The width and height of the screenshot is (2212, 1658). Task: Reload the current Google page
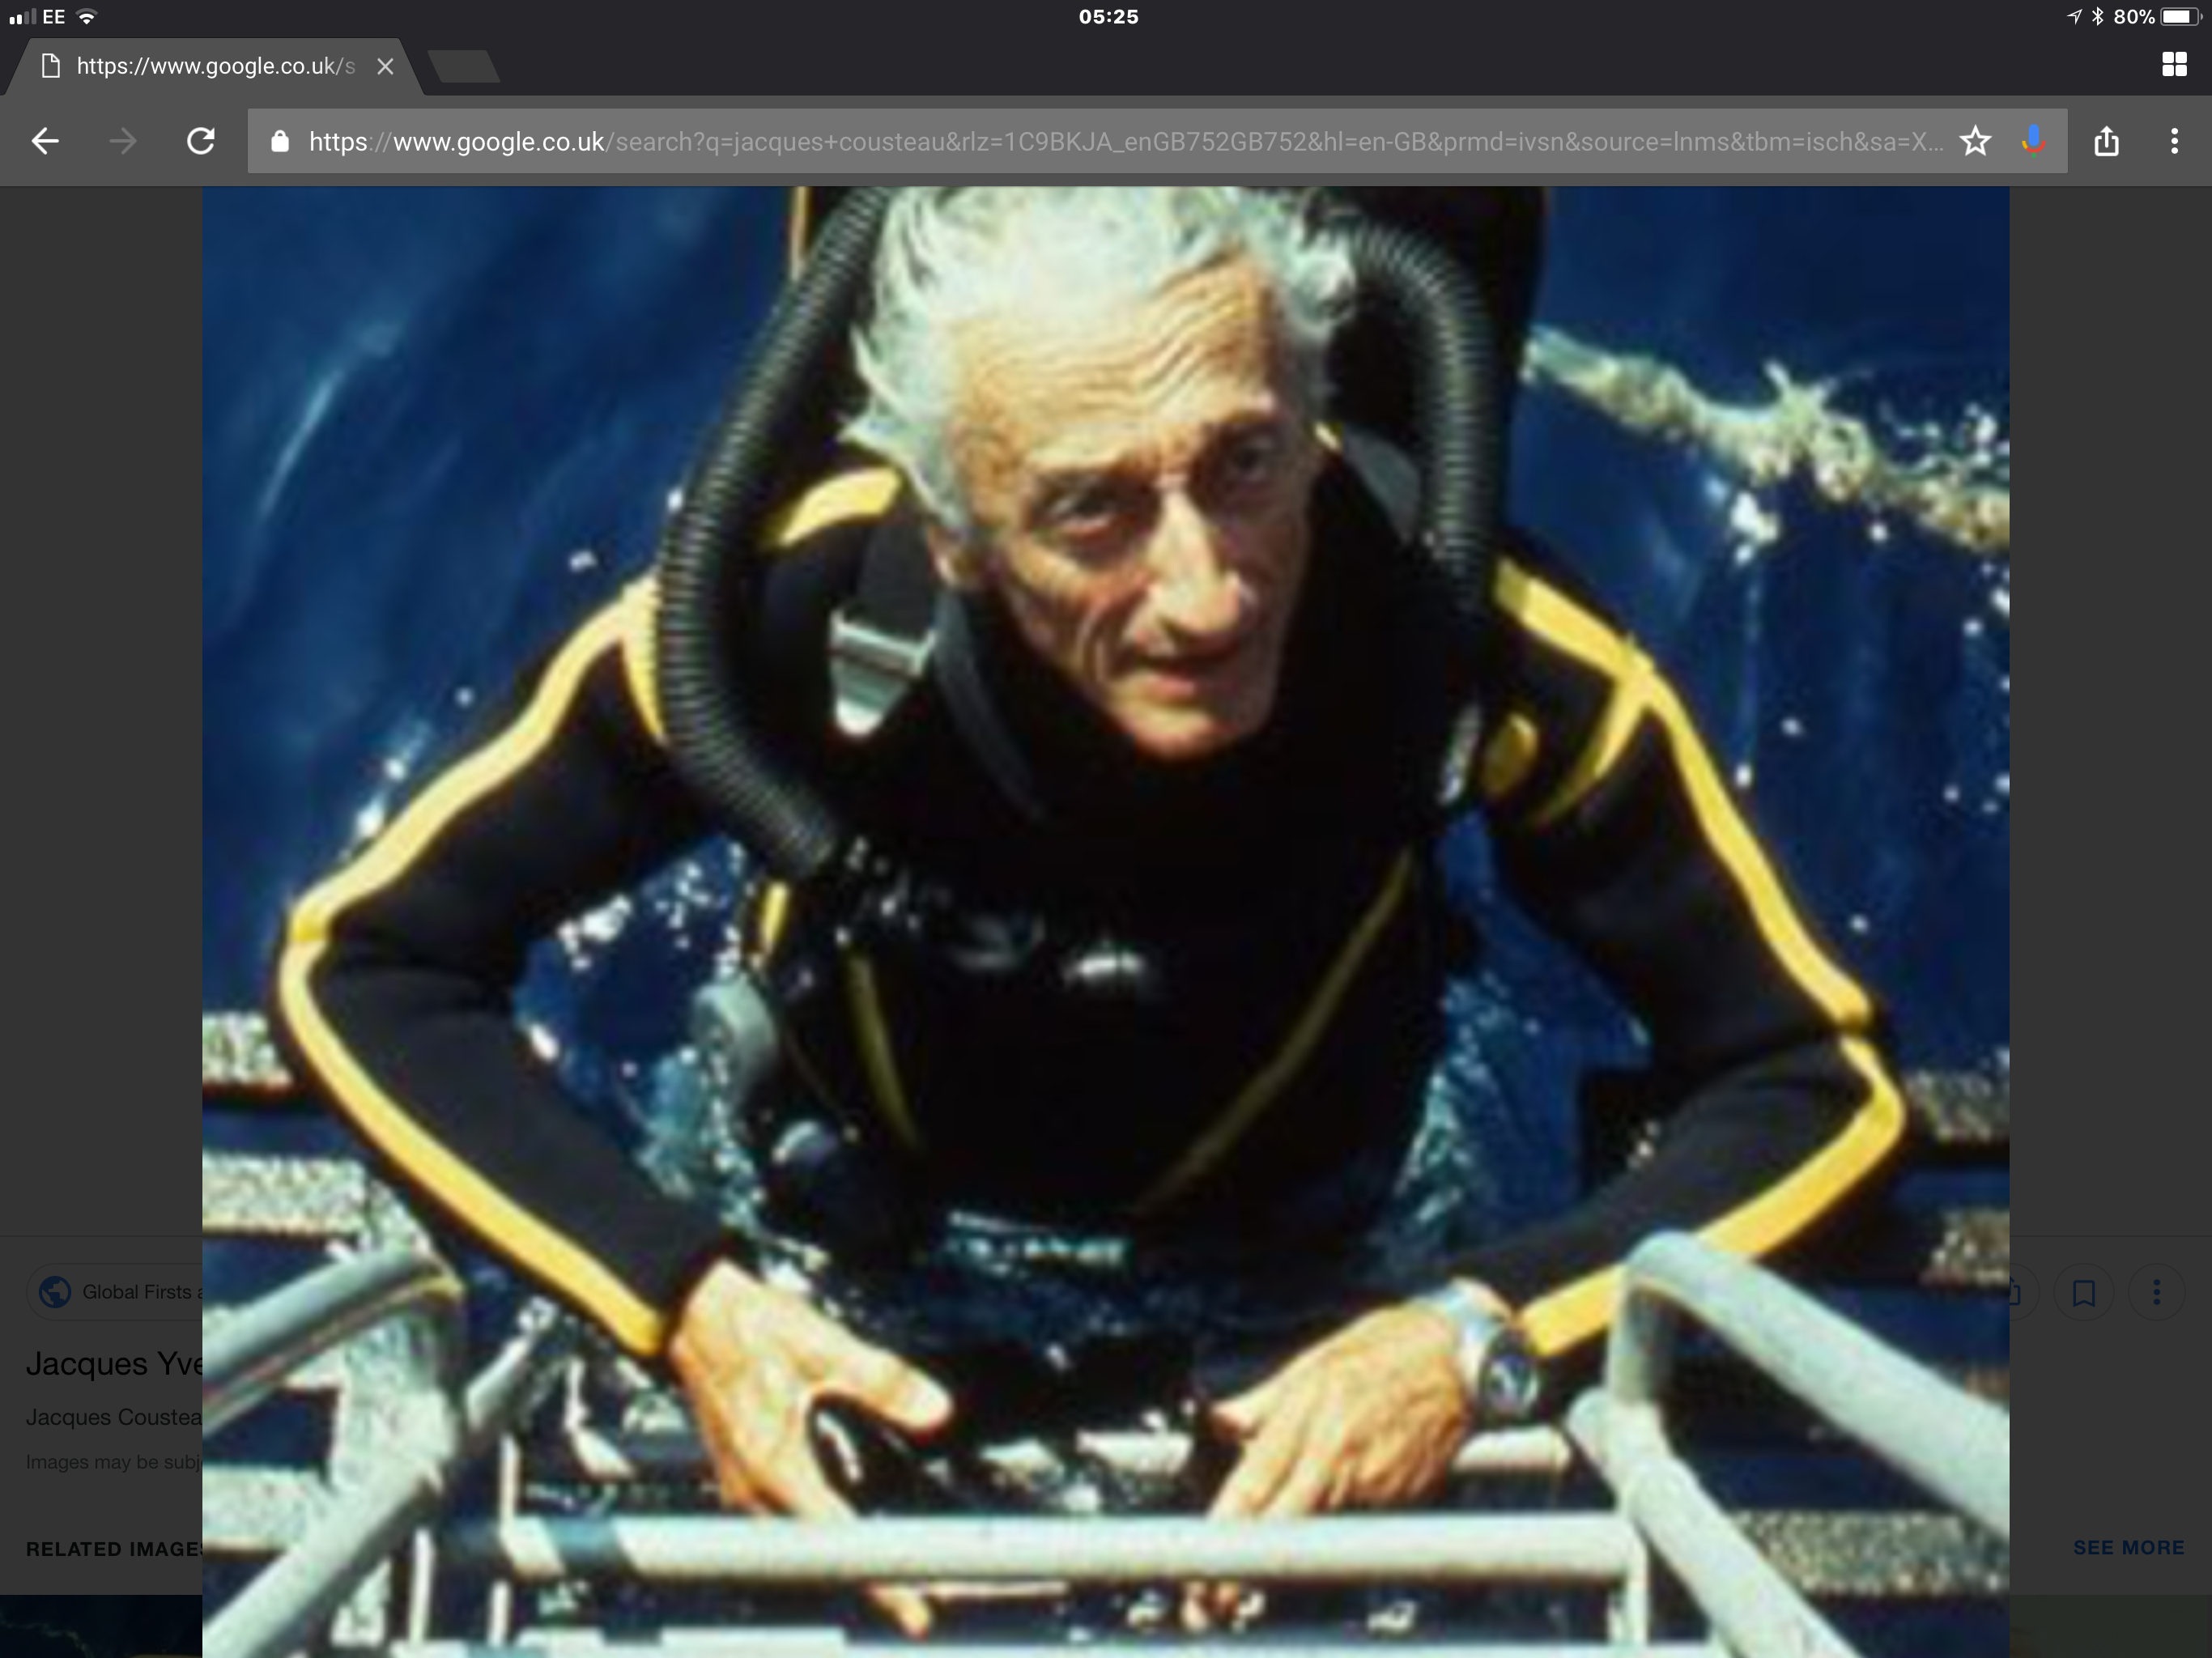point(201,141)
